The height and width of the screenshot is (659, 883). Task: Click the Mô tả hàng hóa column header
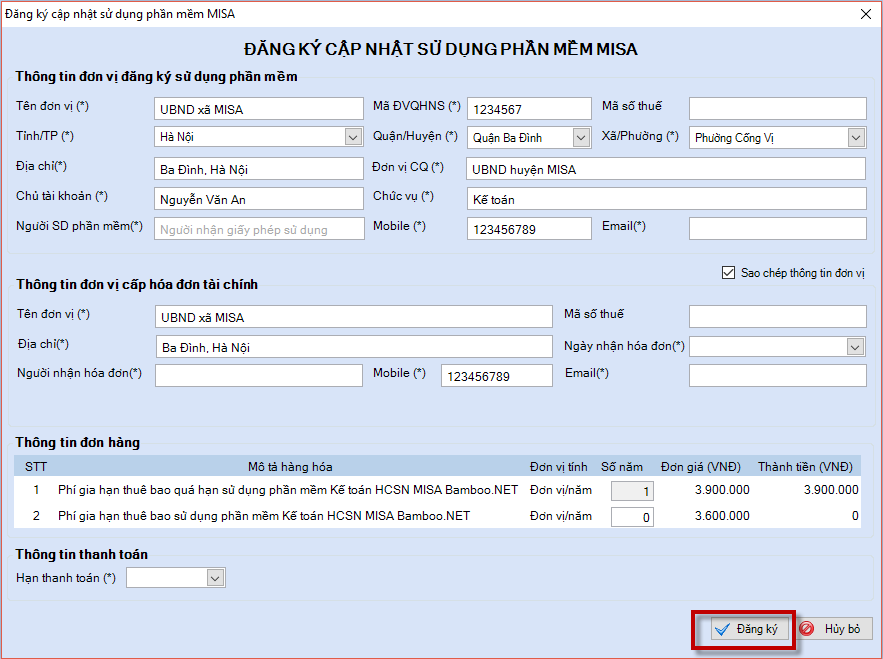[290, 467]
